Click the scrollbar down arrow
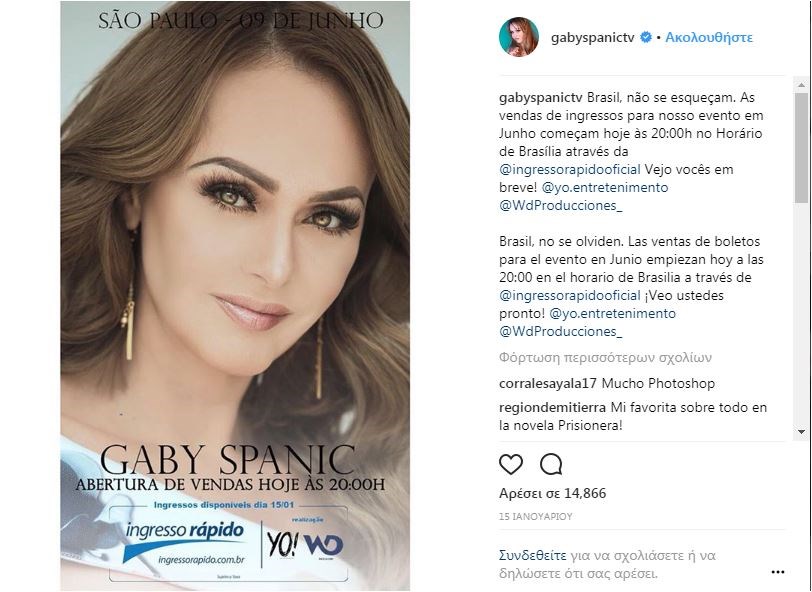This screenshot has width=812, height=592. click(x=801, y=431)
